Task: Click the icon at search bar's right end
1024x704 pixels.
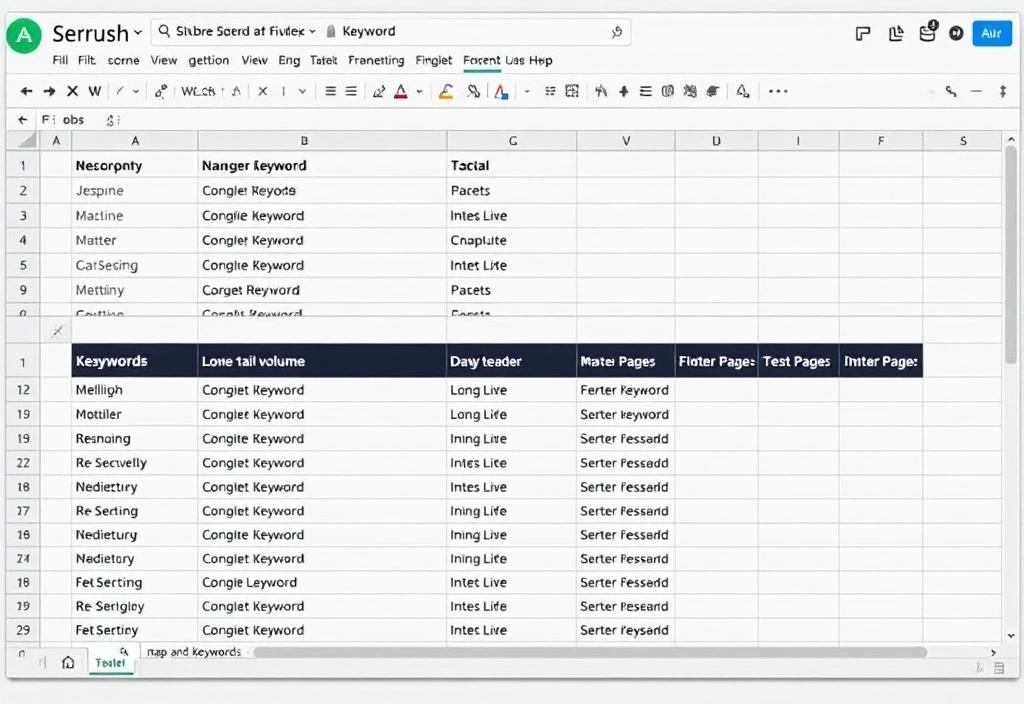Action: [x=616, y=31]
